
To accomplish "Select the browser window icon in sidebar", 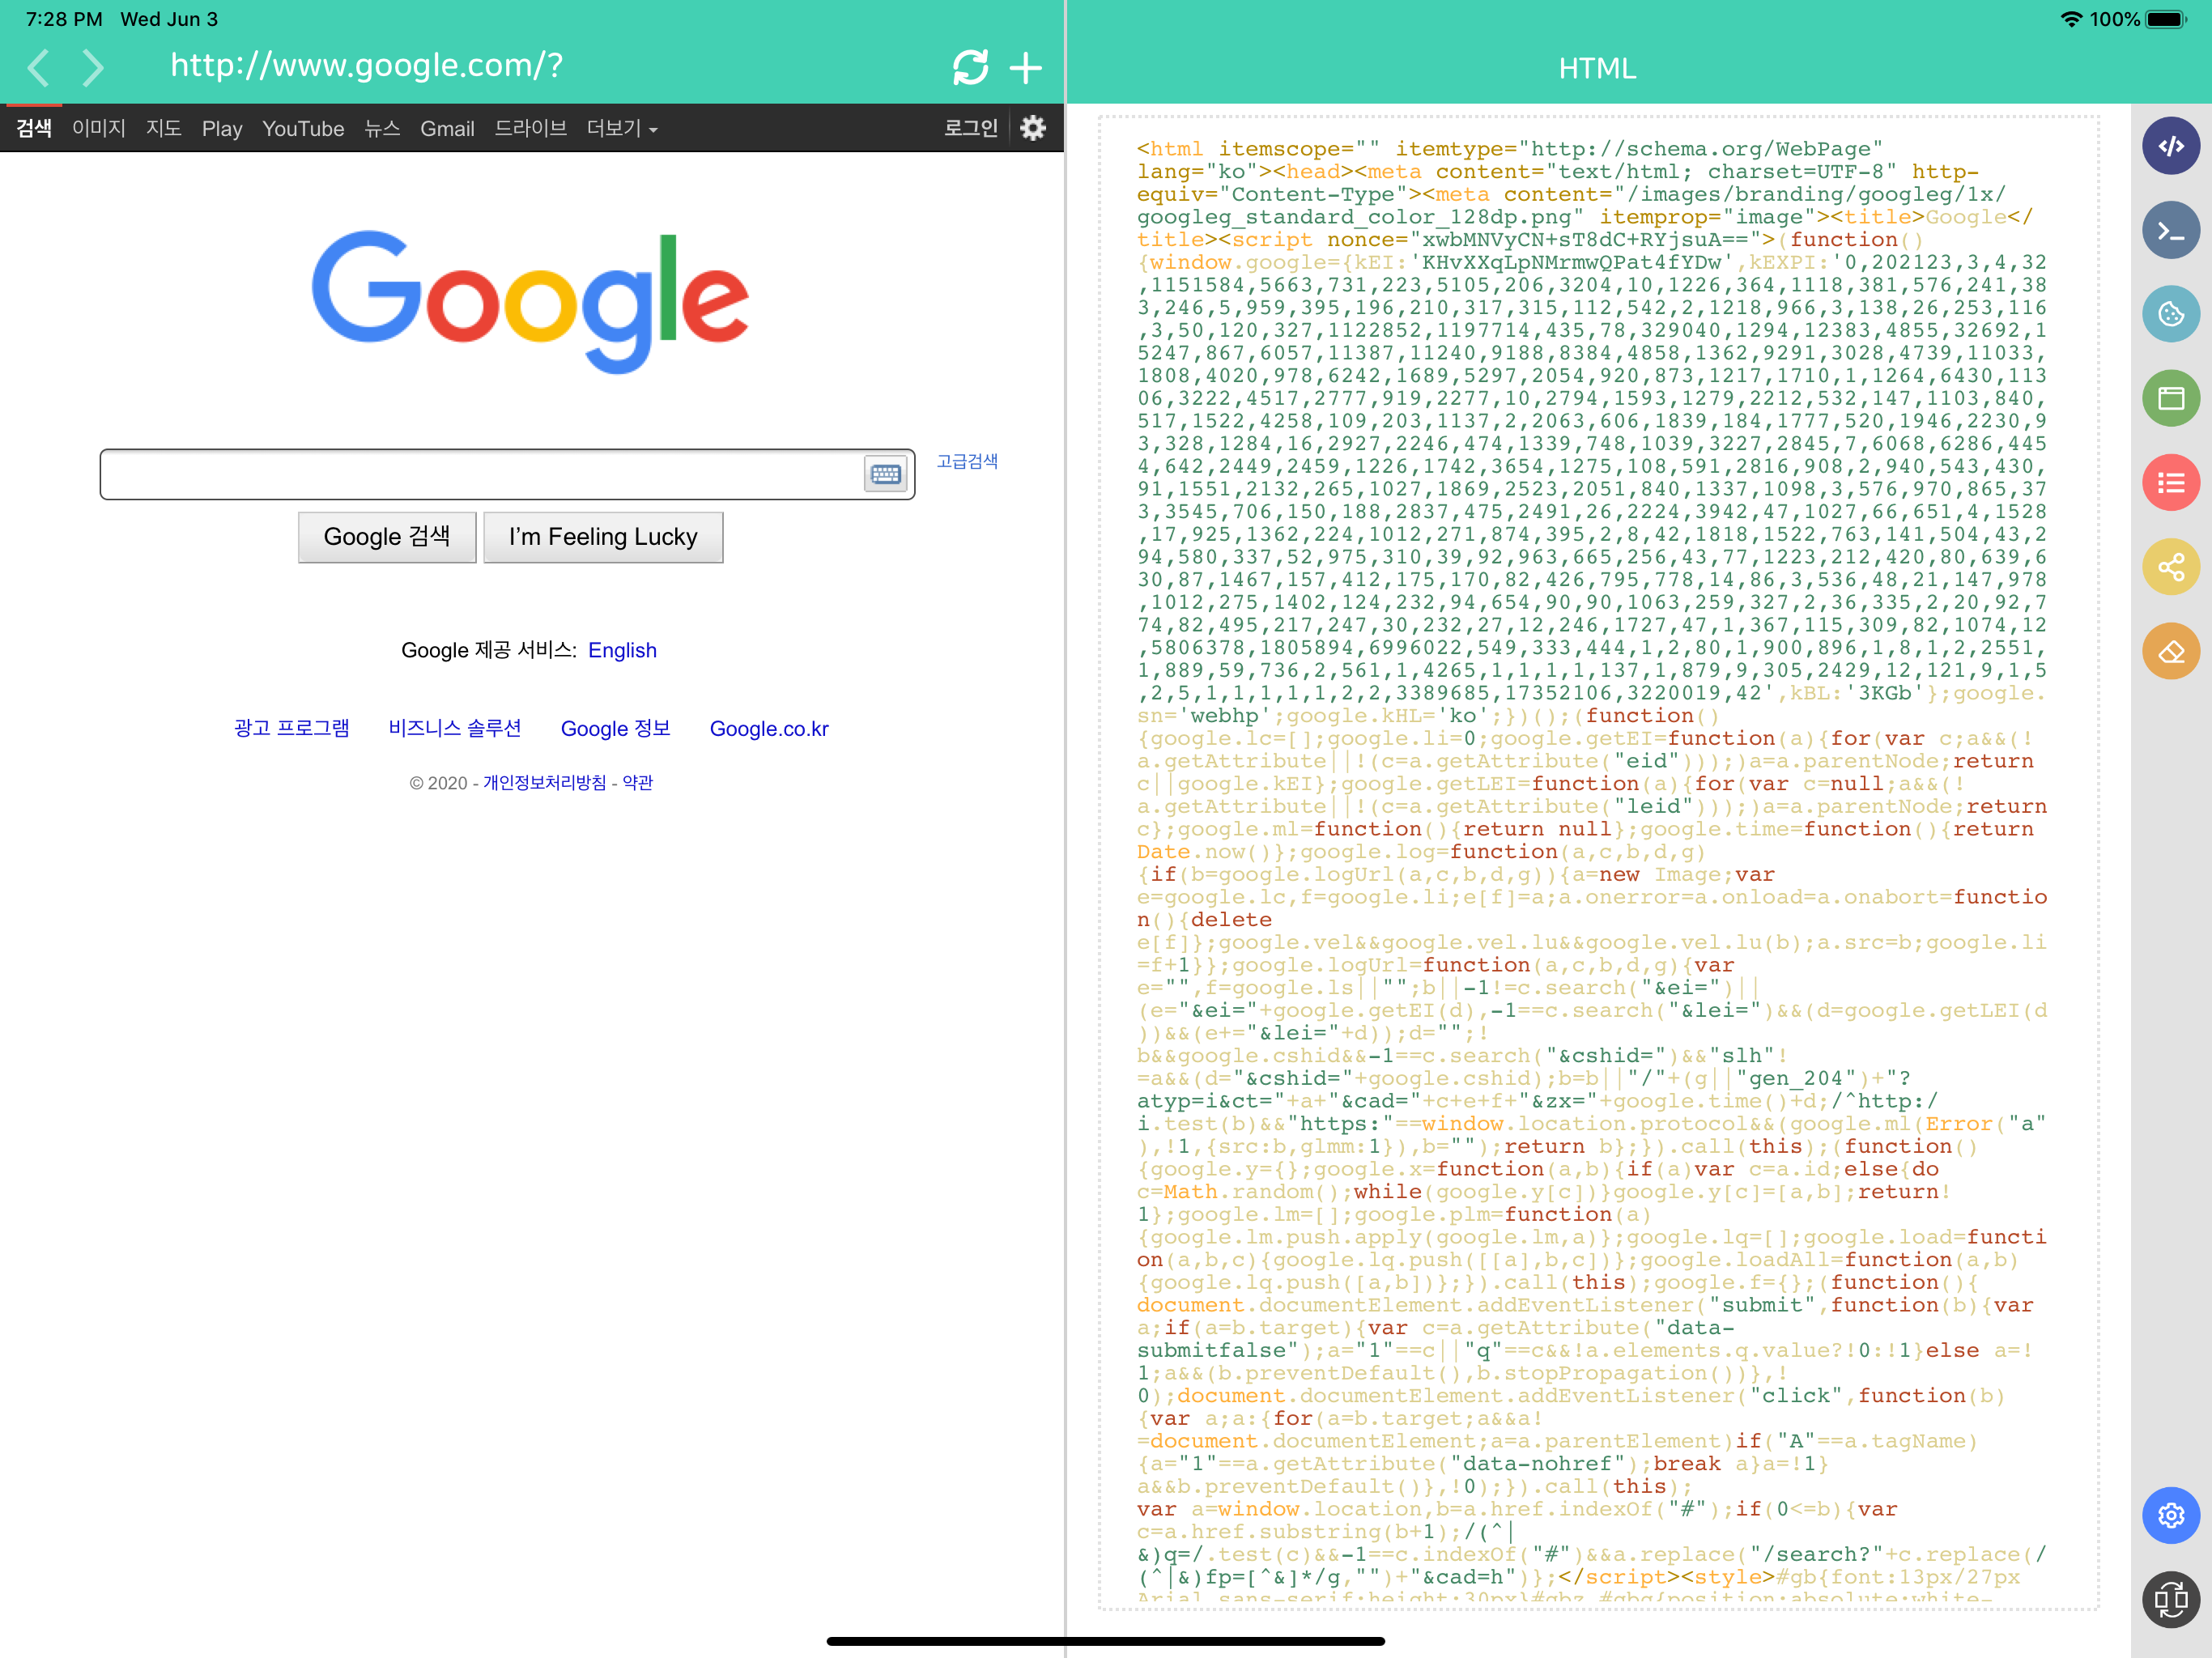I will point(2171,397).
